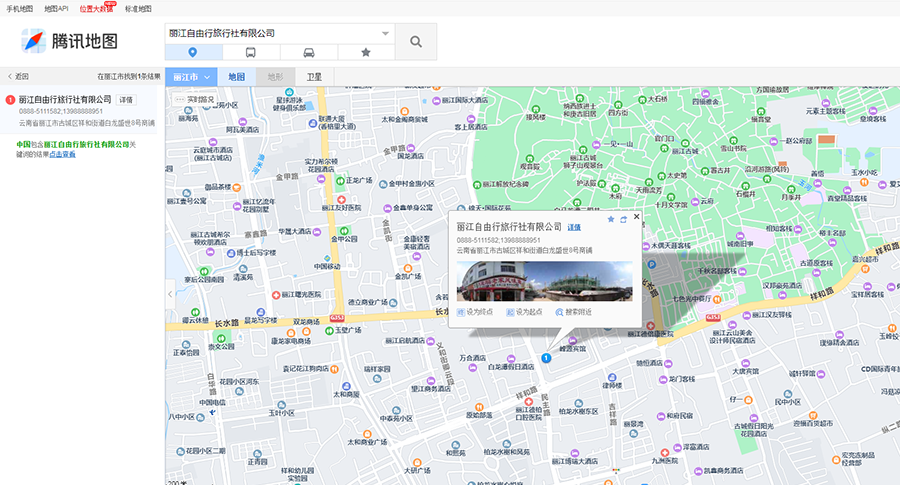
Task: Click the share icon in the info popup
Action: pos(623,219)
